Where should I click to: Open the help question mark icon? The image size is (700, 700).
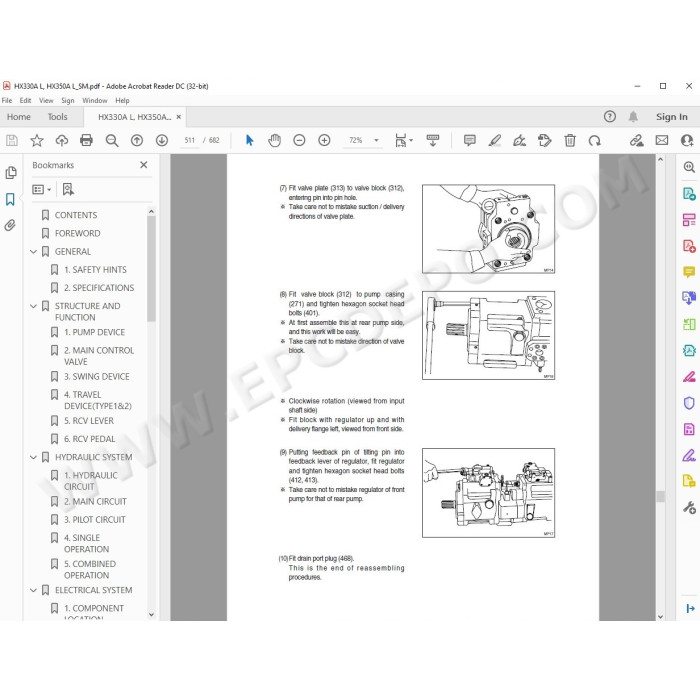coord(609,117)
